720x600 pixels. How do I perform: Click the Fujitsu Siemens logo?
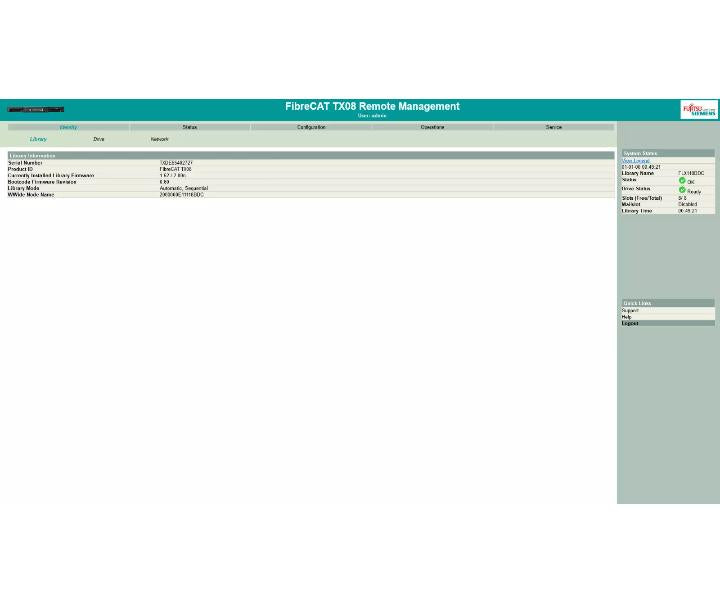click(x=699, y=110)
